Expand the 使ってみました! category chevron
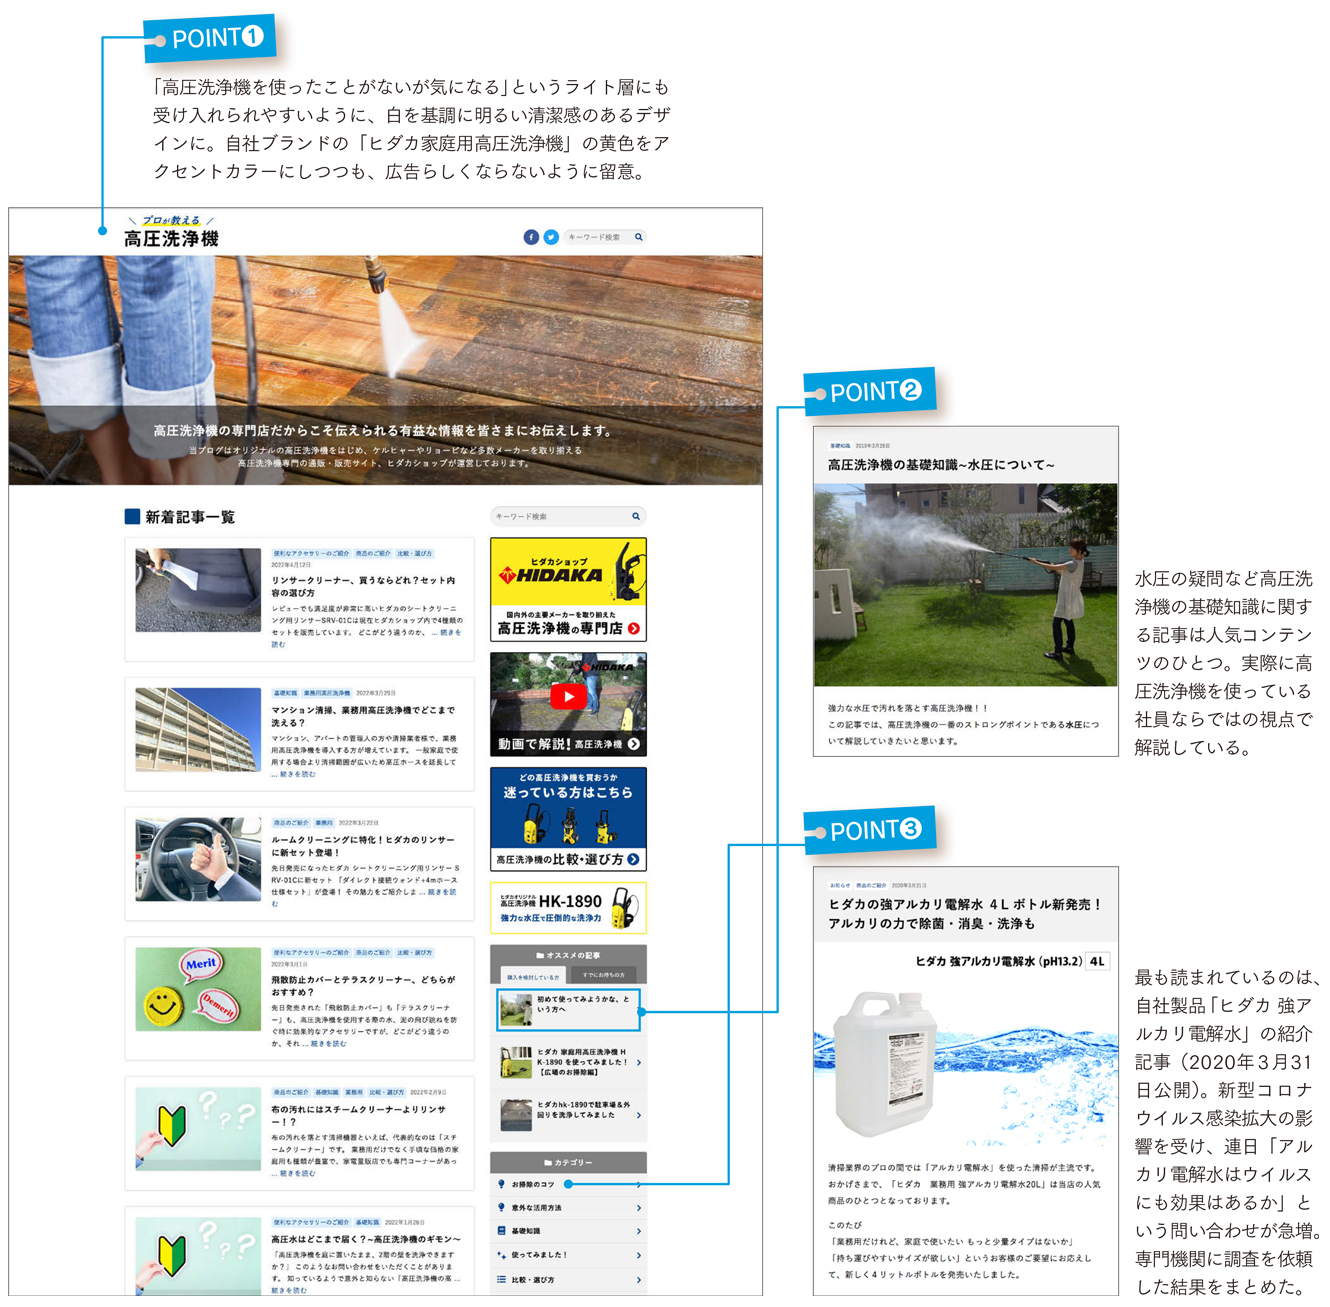Screen dimensions: 1330x1307 pyautogui.click(x=639, y=1255)
